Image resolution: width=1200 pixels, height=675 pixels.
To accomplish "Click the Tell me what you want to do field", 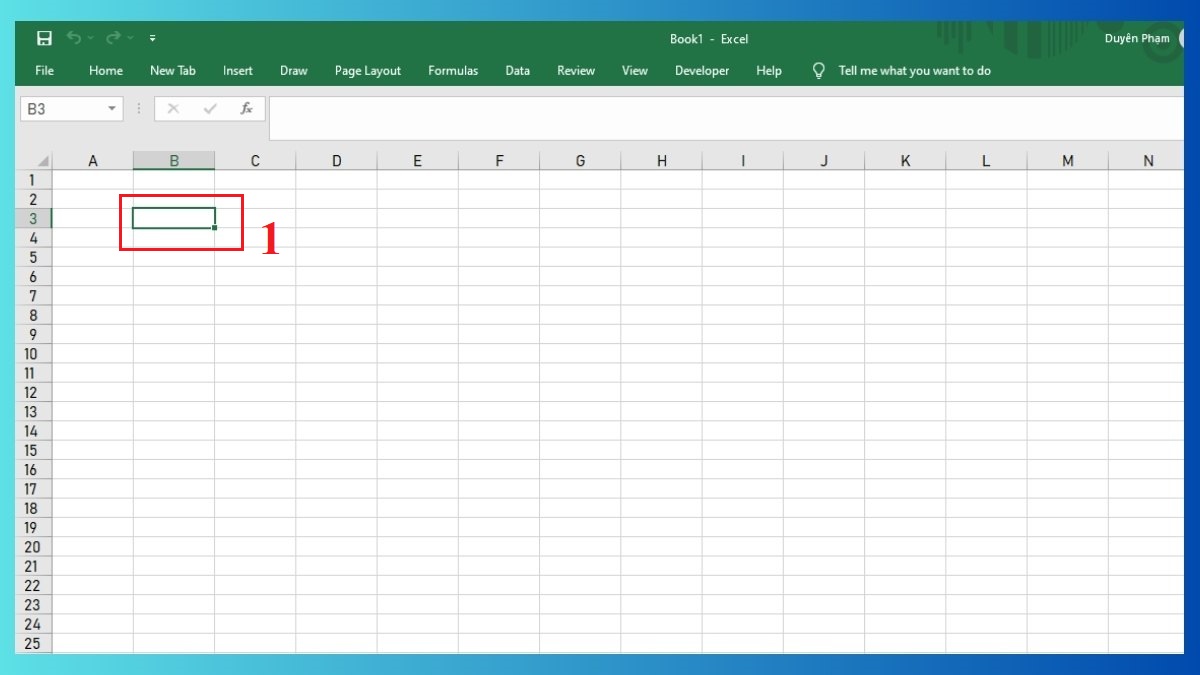I will tap(915, 70).
